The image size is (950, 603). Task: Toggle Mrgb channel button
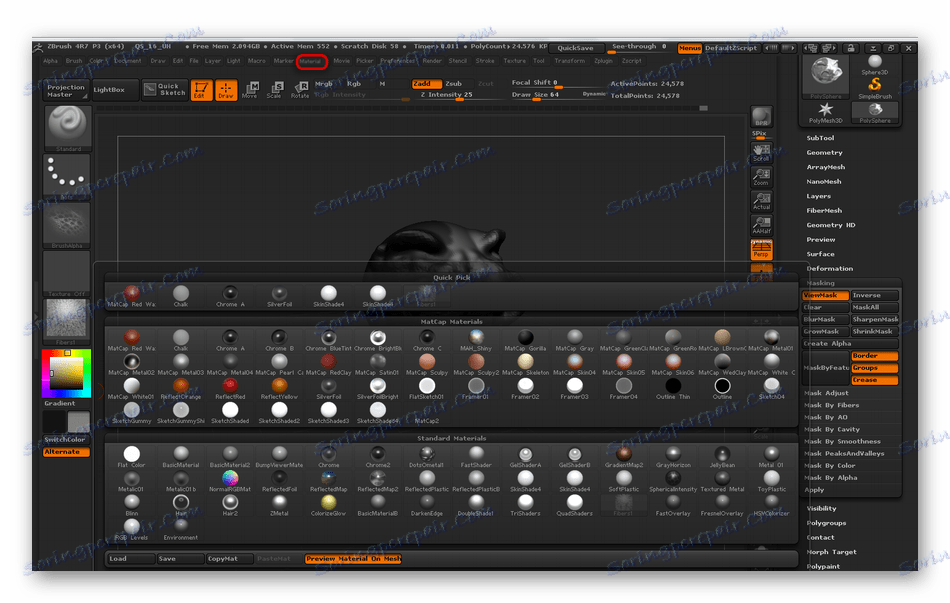tap(324, 84)
